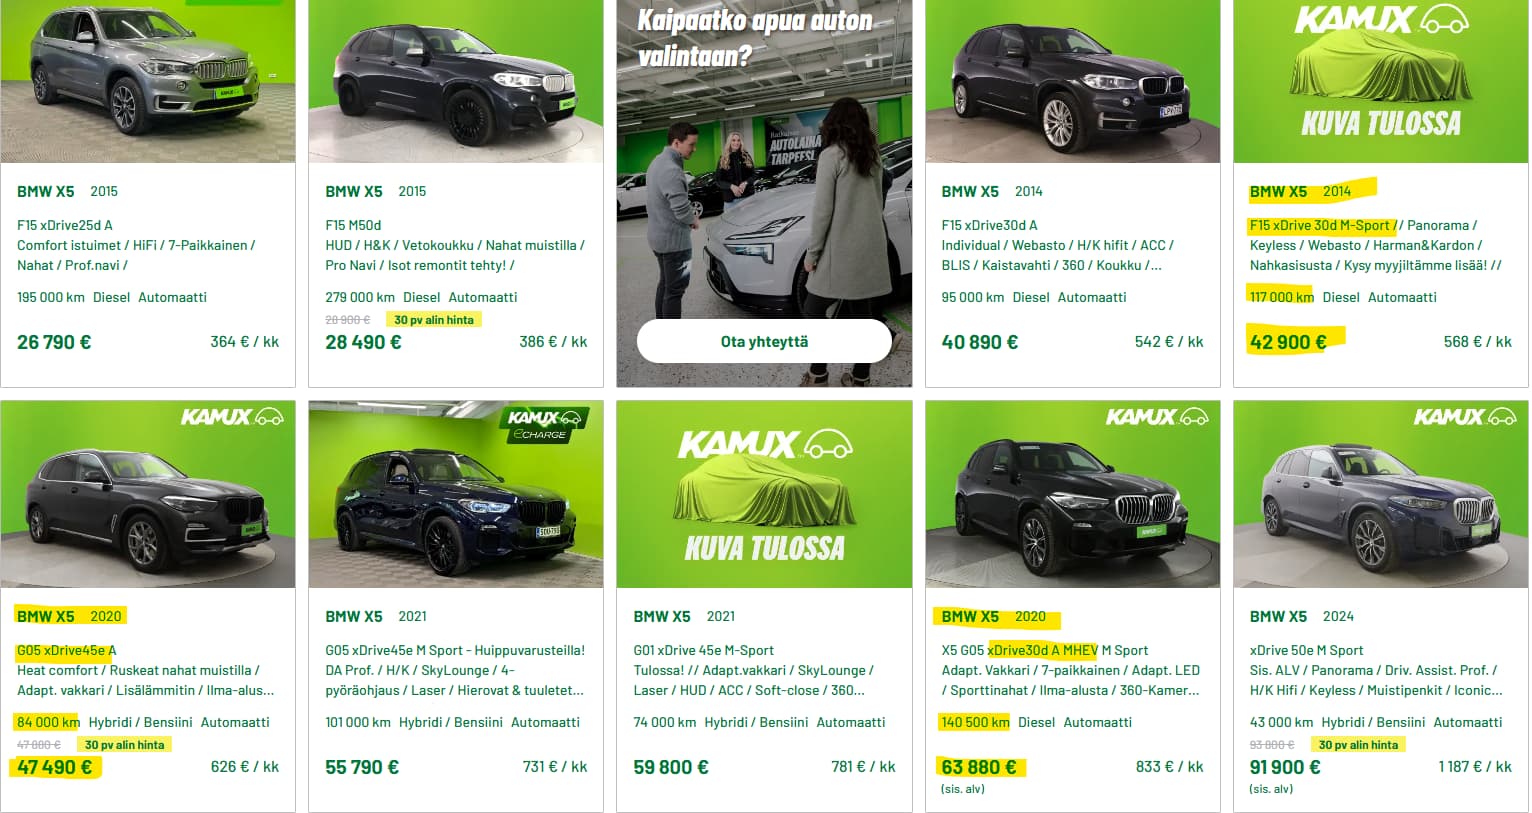Click the Kamux logo on the G01 xDrive 45e placeholder

[765, 444]
